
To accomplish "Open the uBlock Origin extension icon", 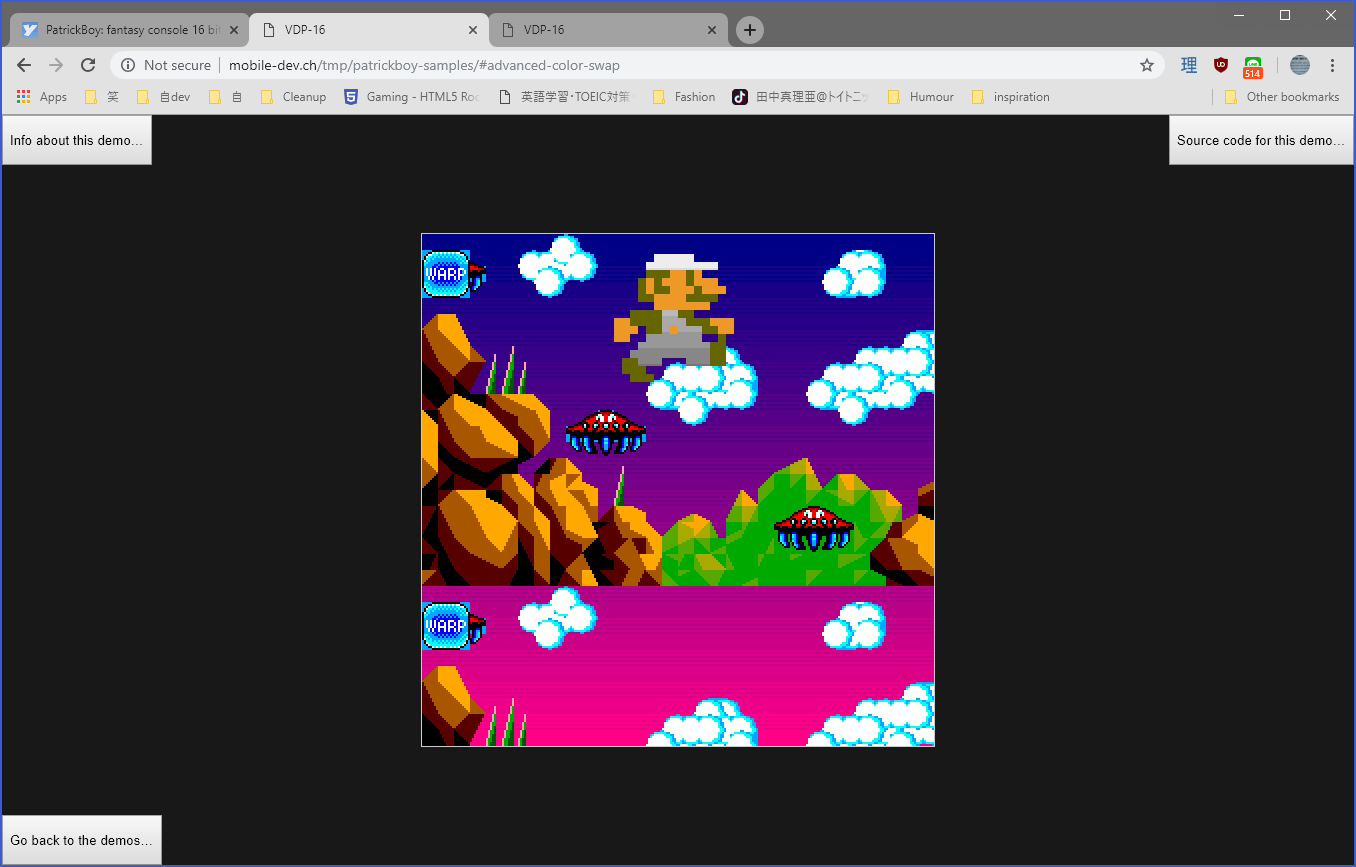I will pyautogui.click(x=1221, y=65).
